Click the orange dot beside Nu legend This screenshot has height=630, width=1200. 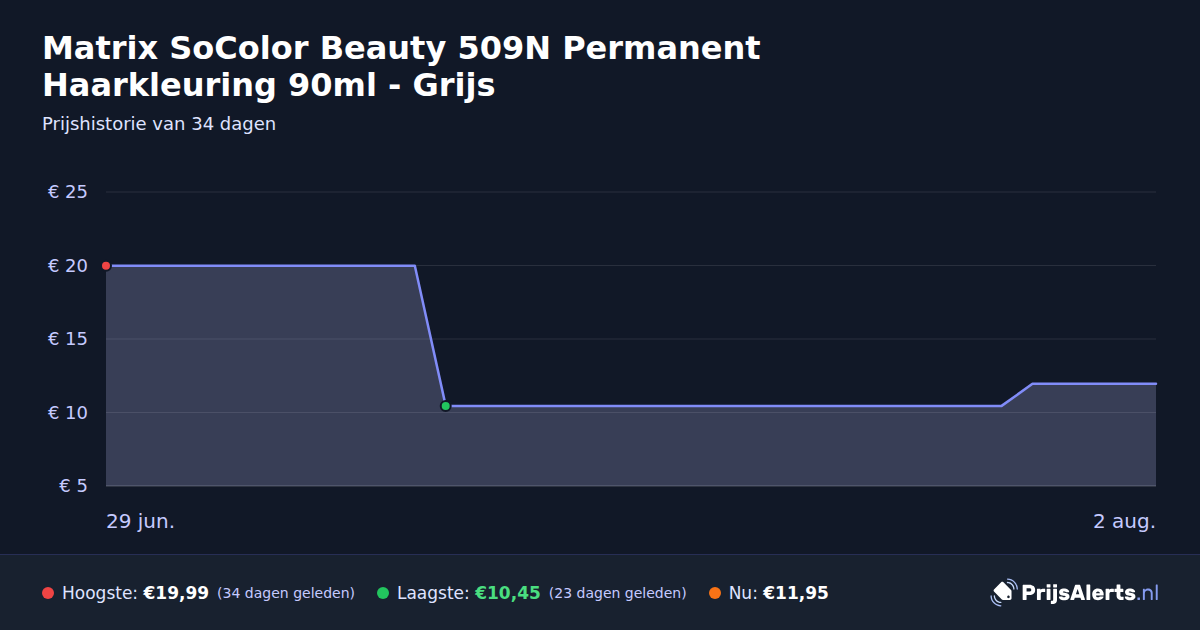point(715,593)
